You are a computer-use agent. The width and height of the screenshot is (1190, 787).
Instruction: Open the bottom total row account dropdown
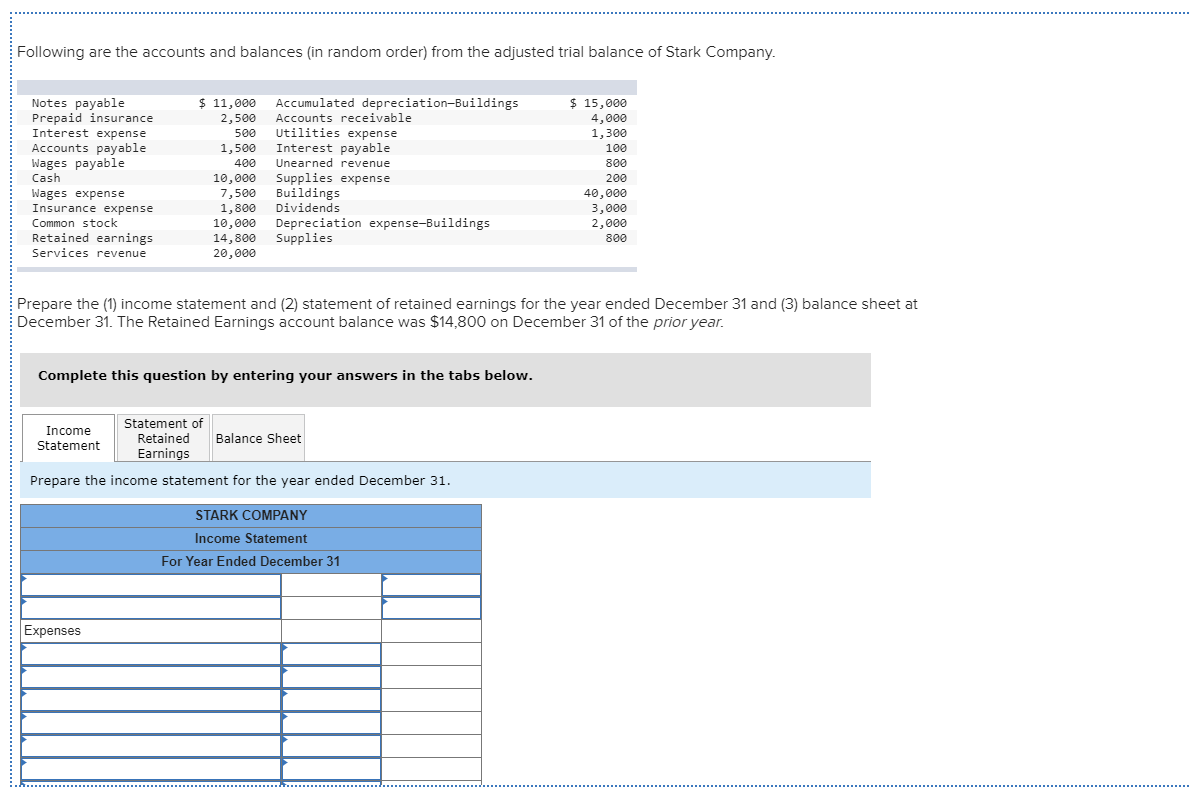pyautogui.click(x=150, y=781)
